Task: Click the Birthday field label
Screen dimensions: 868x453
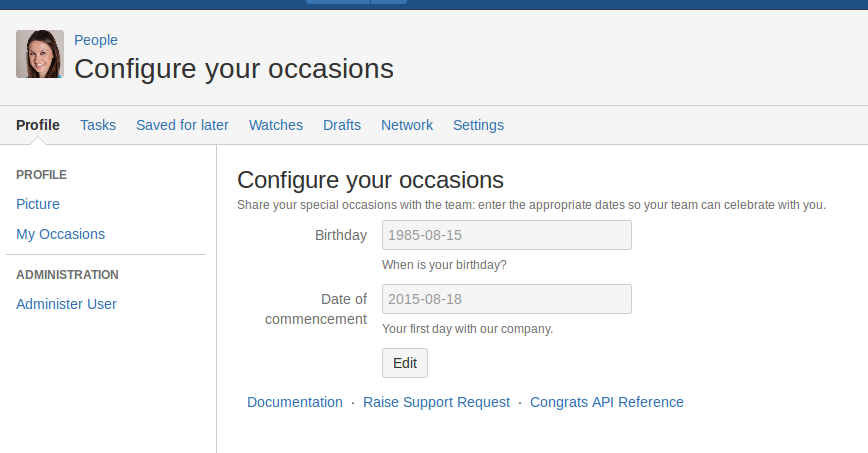Action: tap(341, 235)
